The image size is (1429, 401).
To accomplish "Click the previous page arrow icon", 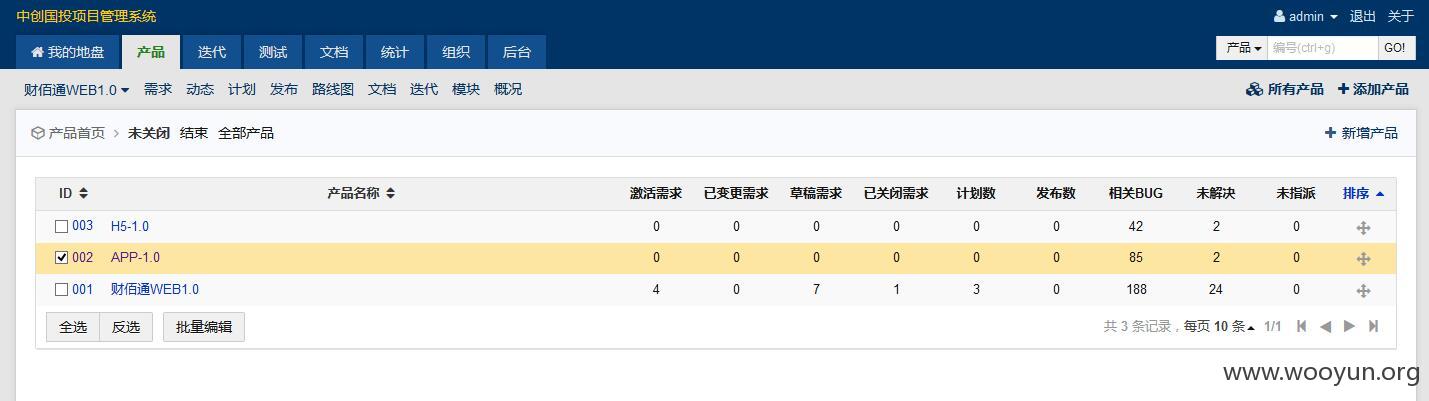I will click(1325, 326).
